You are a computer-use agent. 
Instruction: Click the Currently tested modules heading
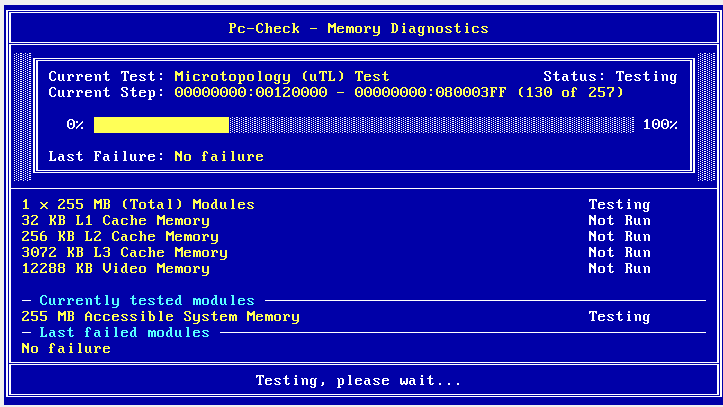[147, 301]
